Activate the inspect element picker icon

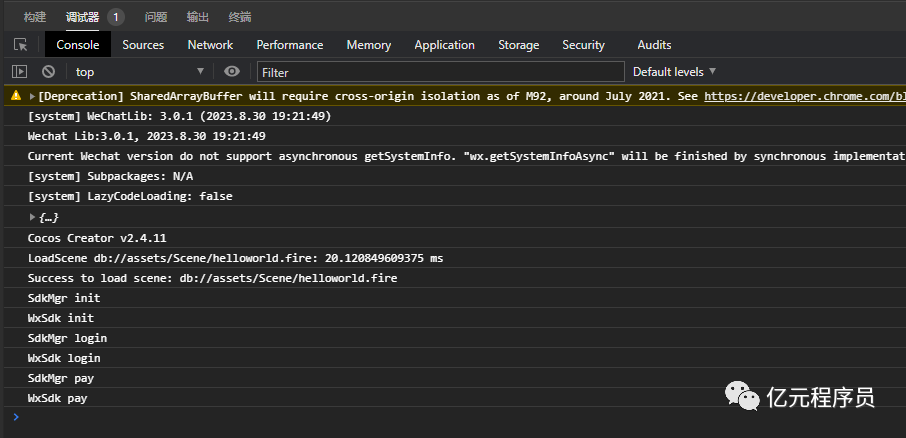click(x=20, y=45)
